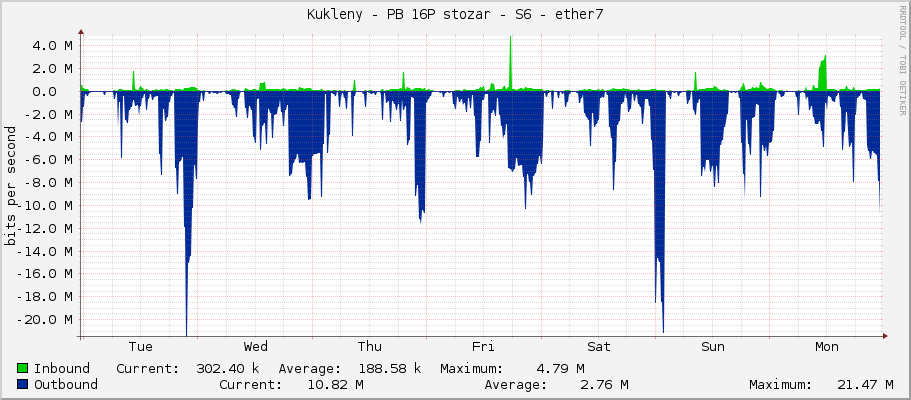
Task: Click the Sat label on the x-axis
Action: pyautogui.click(x=598, y=347)
